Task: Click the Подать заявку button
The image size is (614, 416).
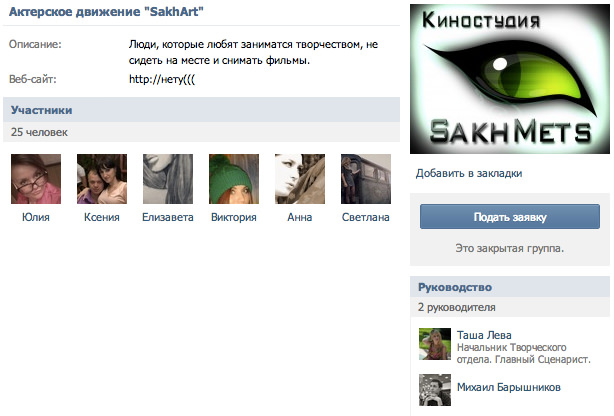Action: point(510,217)
